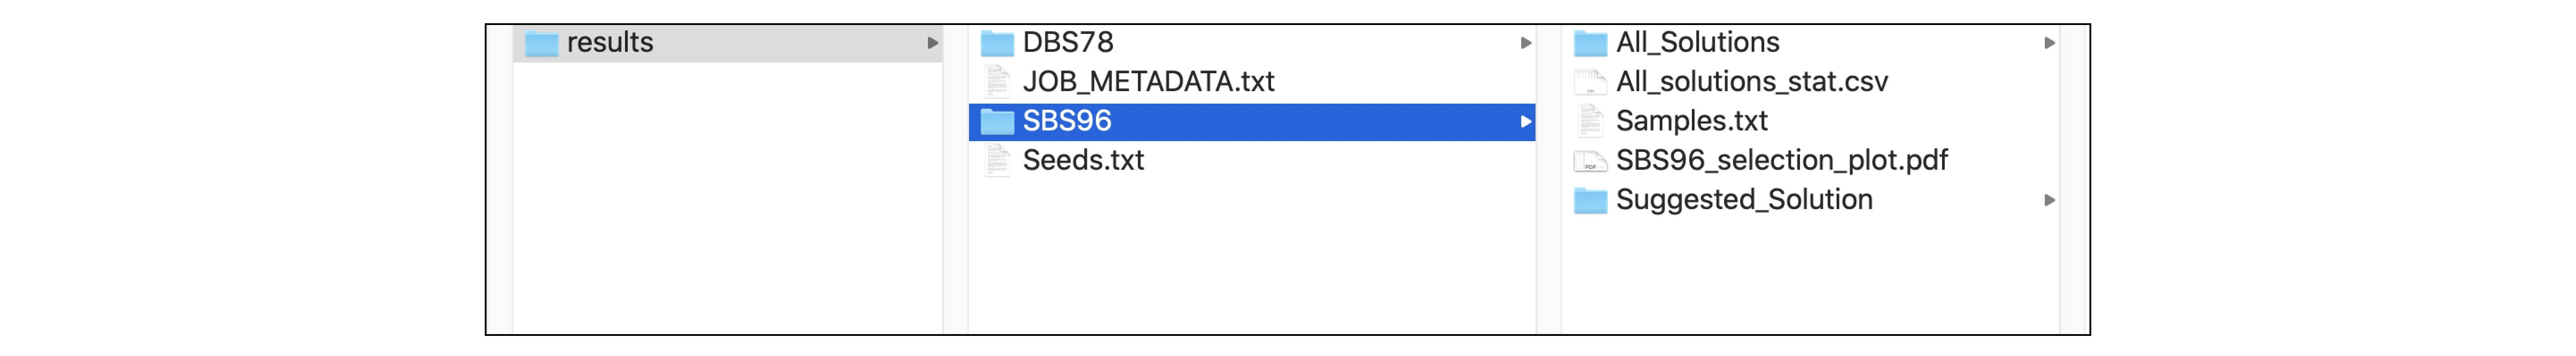Expand the DBS78 folder arrow
2576x356 pixels.
click(x=1525, y=43)
